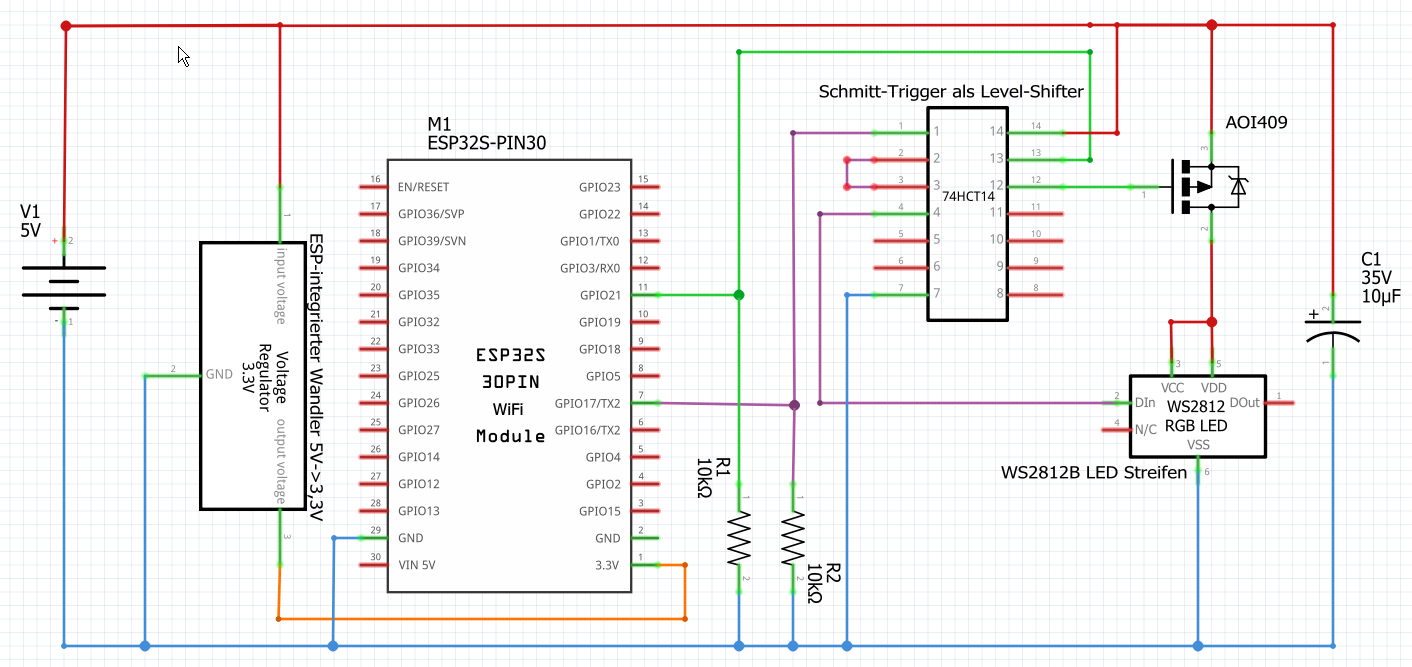Click the GPIO4 pin label
1412x667 pixels.
[603, 457]
